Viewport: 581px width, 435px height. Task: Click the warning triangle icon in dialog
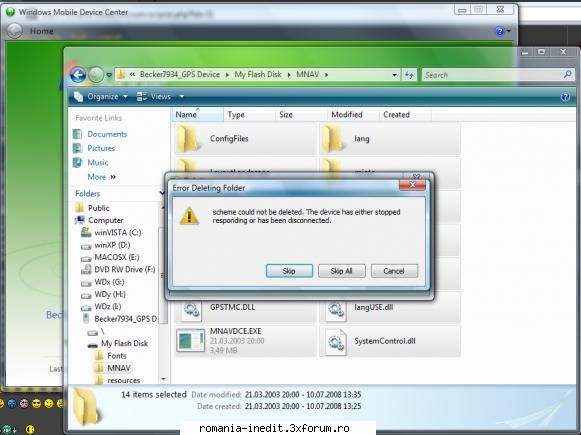(x=189, y=216)
